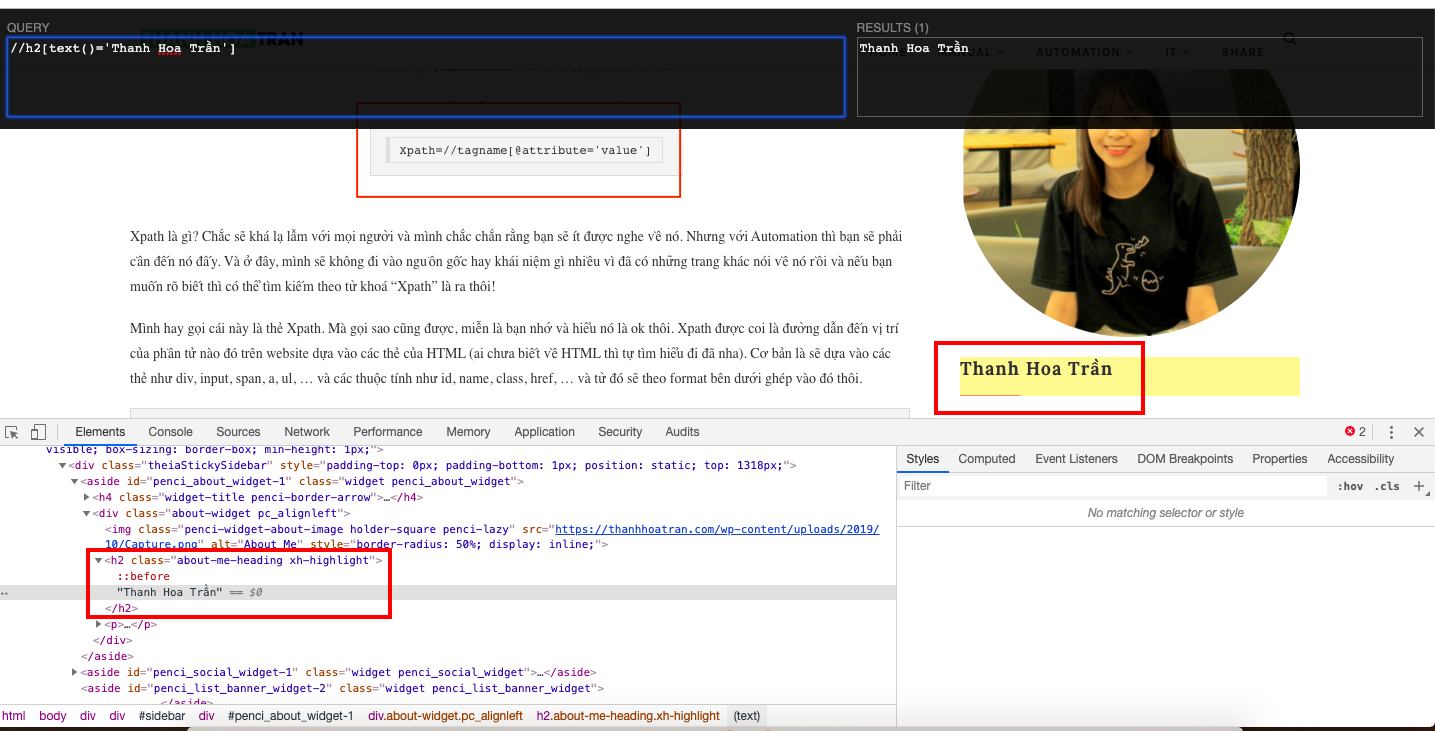Toggle the :hov element state button
Viewport: 1435px width, 731px height.
[x=1350, y=486]
